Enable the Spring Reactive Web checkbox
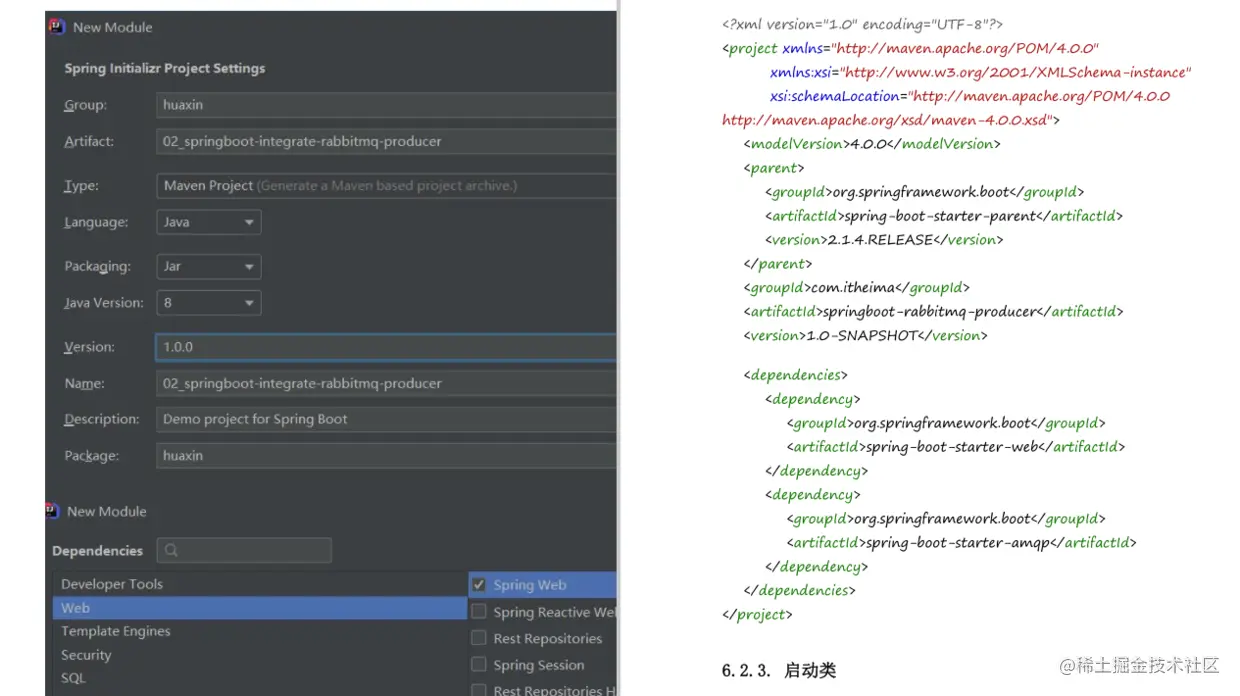 tap(479, 612)
